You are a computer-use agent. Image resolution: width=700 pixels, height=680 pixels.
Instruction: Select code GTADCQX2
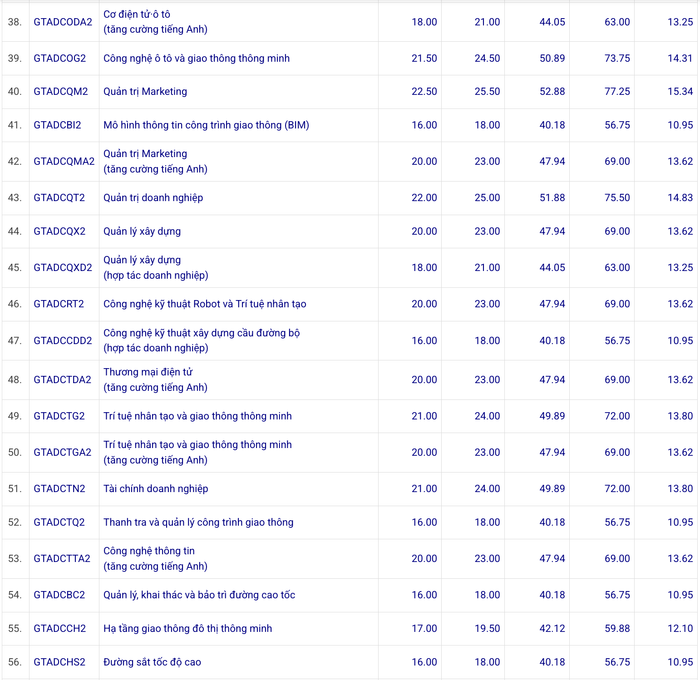pyautogui.click(x=59, y=231)
